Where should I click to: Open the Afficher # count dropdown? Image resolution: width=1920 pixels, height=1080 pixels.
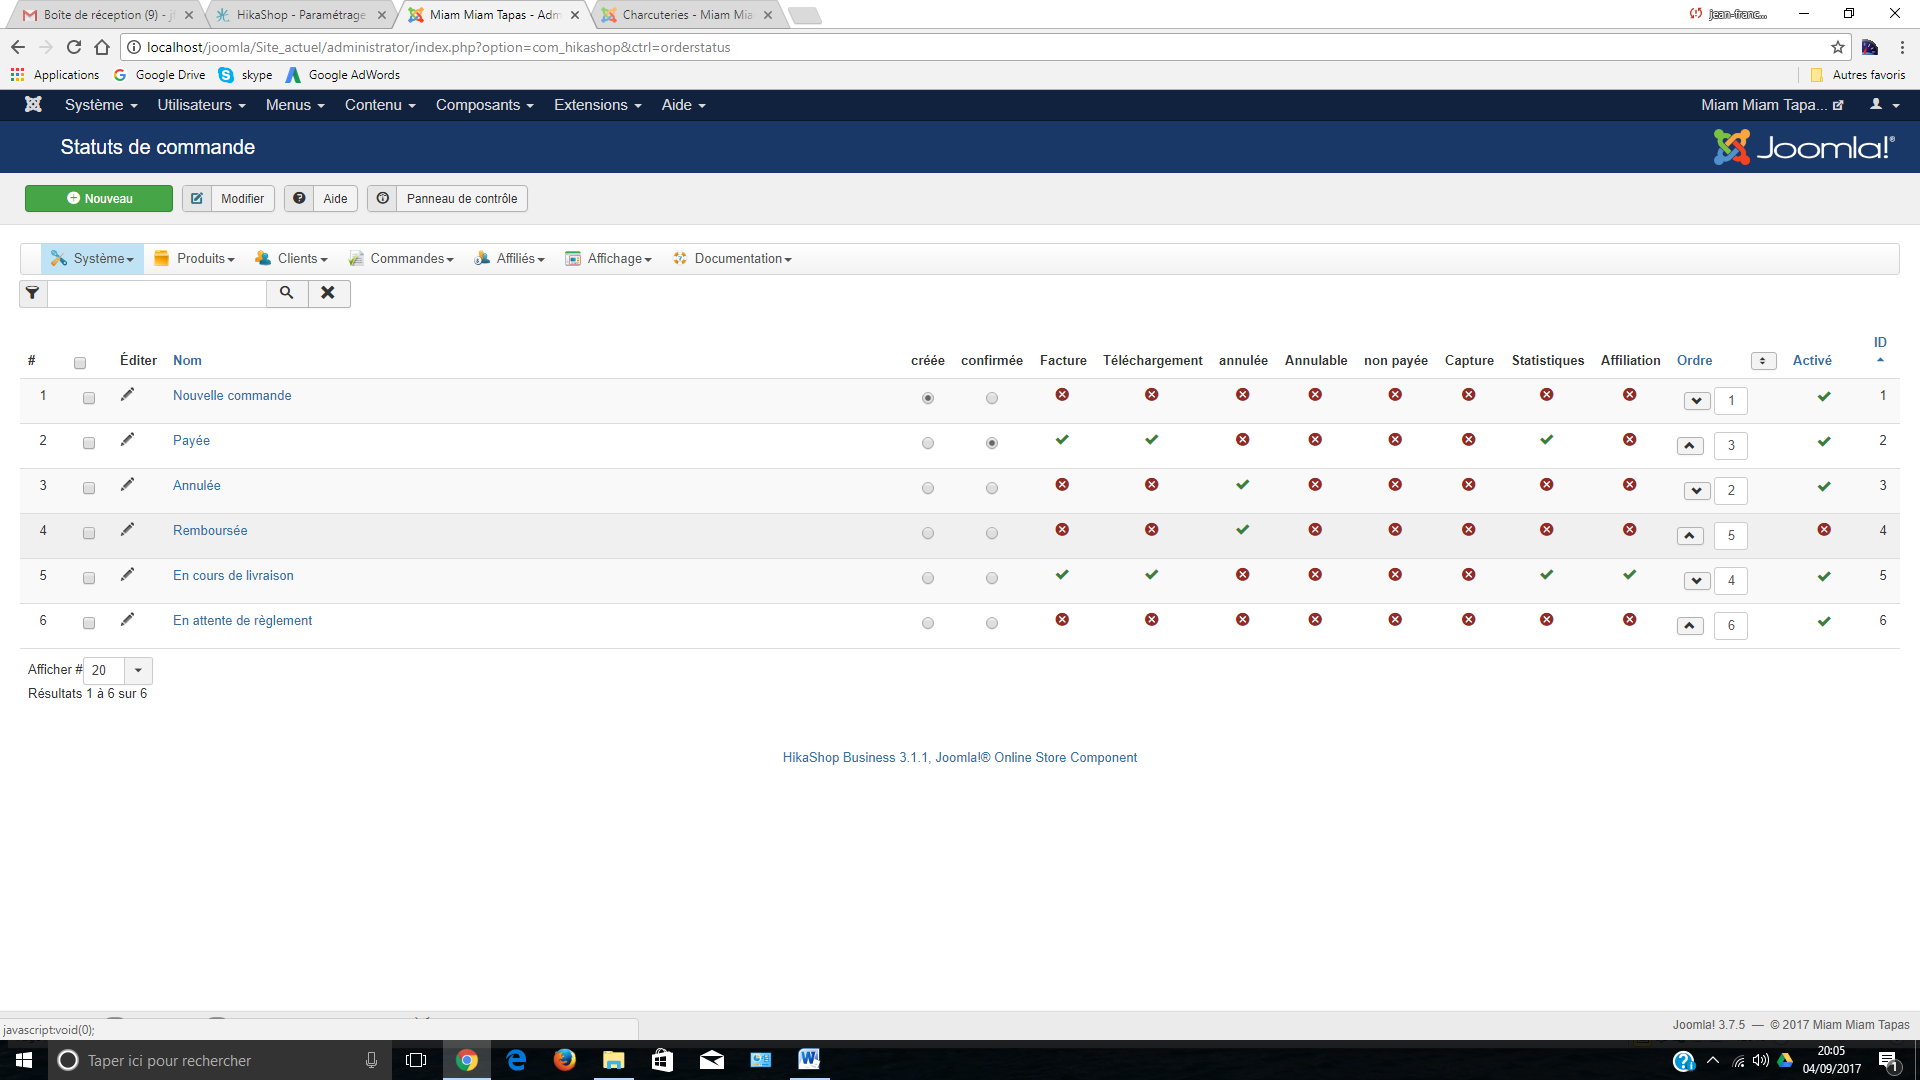click(x=118, y=670)
